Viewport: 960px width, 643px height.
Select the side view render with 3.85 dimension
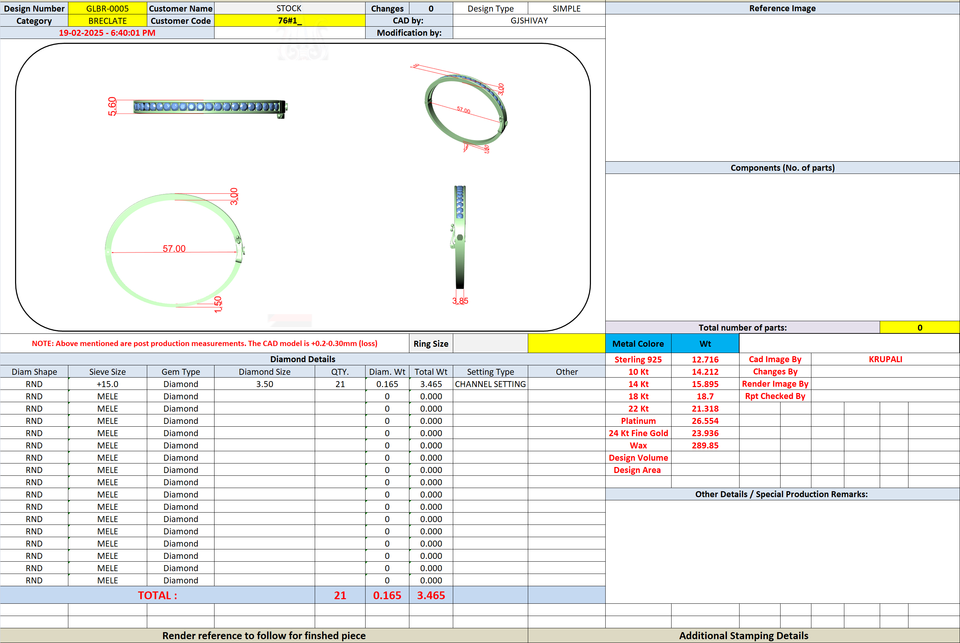coord(460,244)
